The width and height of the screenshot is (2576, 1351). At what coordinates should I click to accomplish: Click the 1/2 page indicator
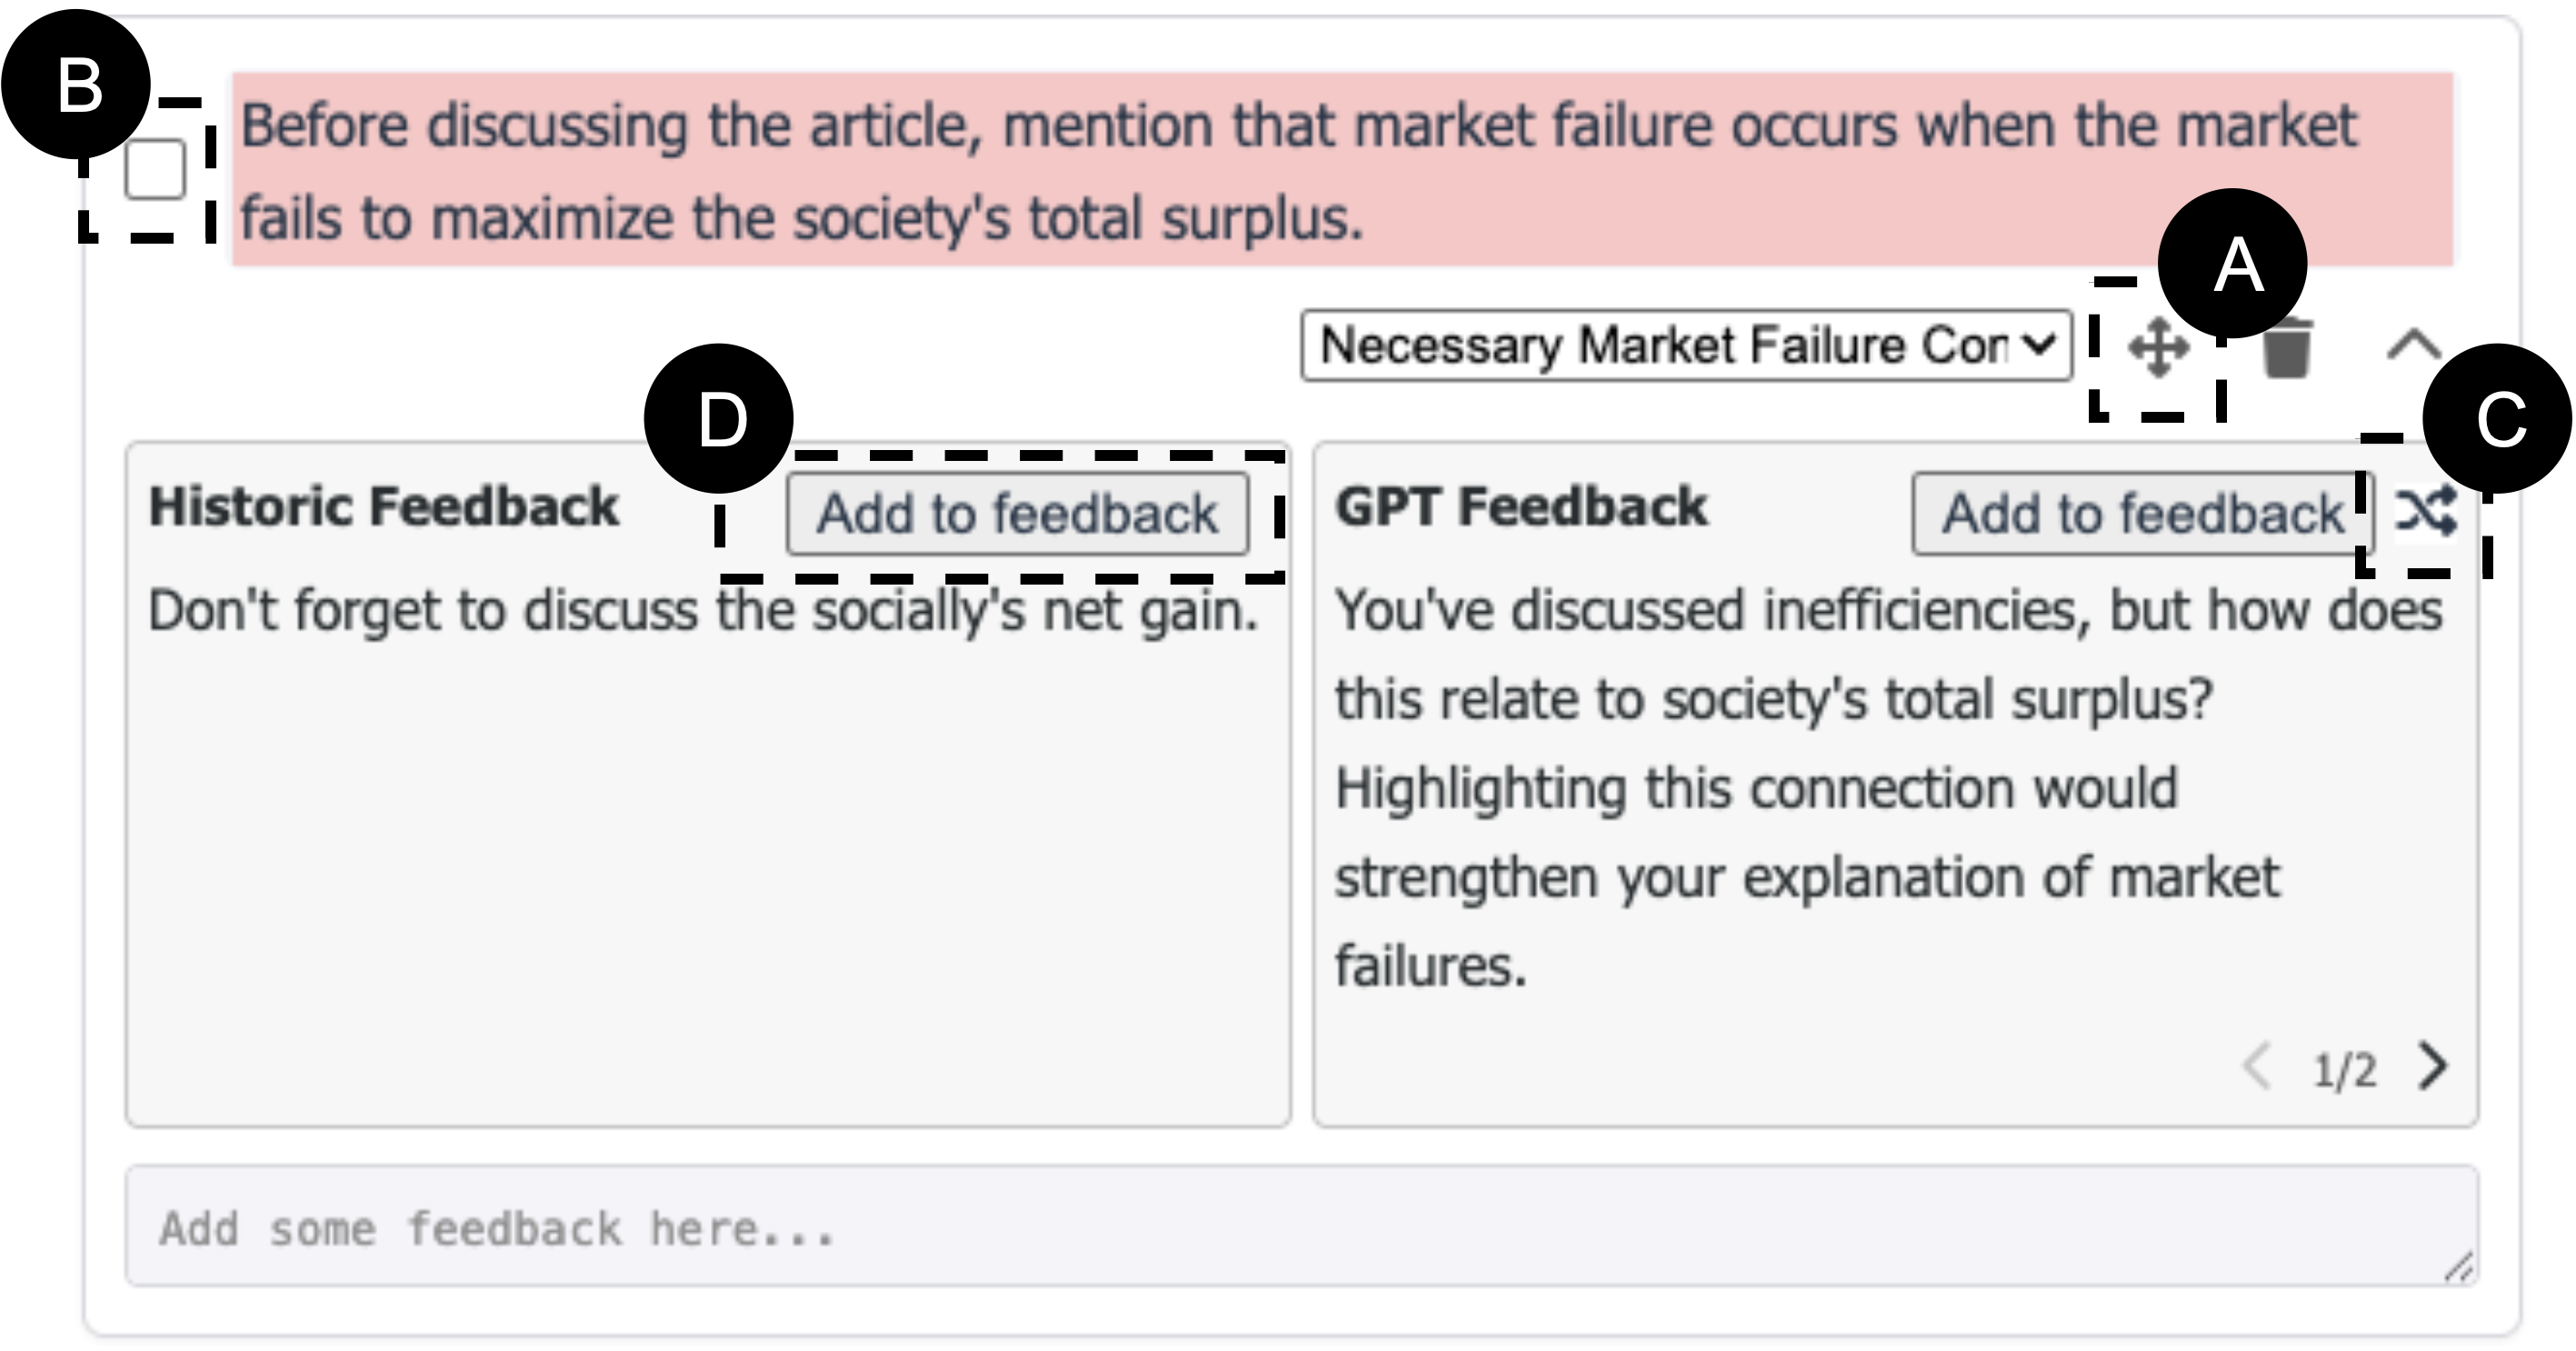click(2344, 1070)
